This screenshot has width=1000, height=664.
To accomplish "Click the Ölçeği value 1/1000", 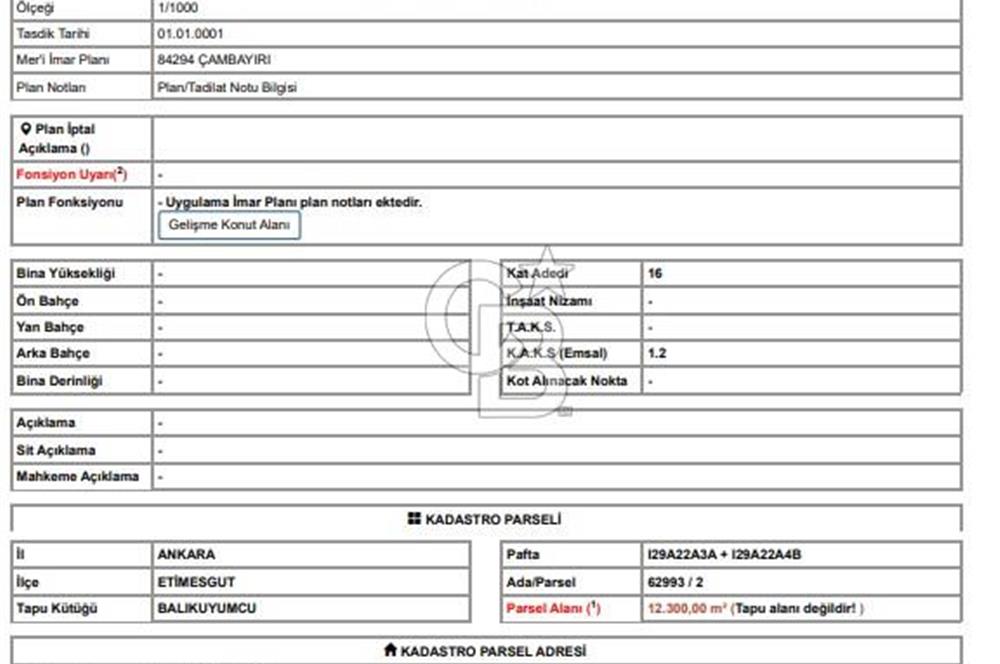I will coord(177,7).
